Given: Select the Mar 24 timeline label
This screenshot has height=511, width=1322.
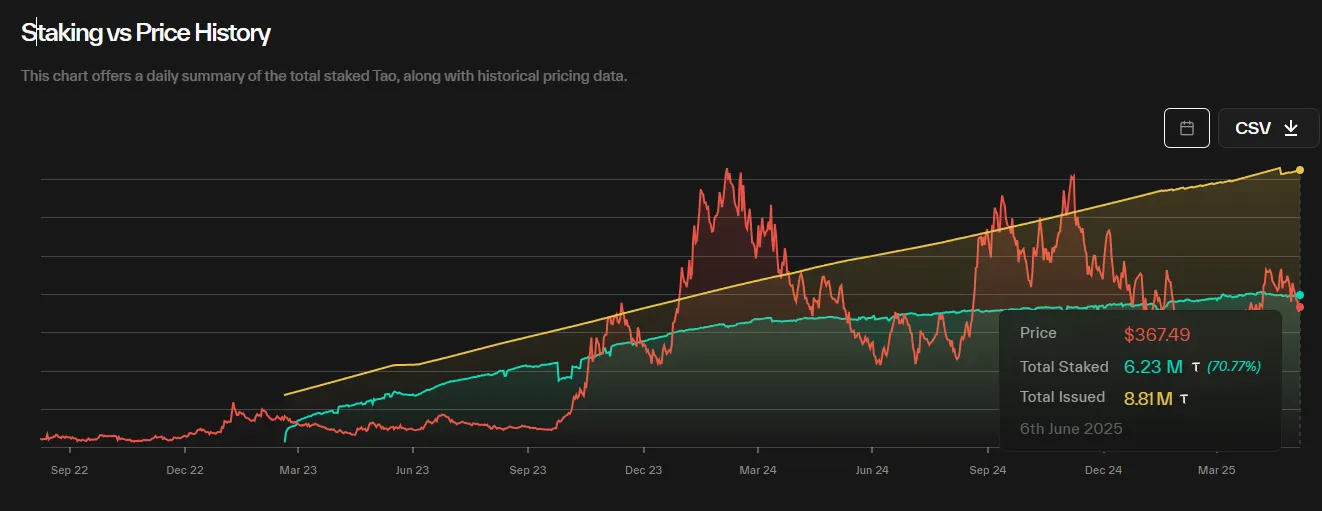Looking at the screenshot, I should (758, 469).
